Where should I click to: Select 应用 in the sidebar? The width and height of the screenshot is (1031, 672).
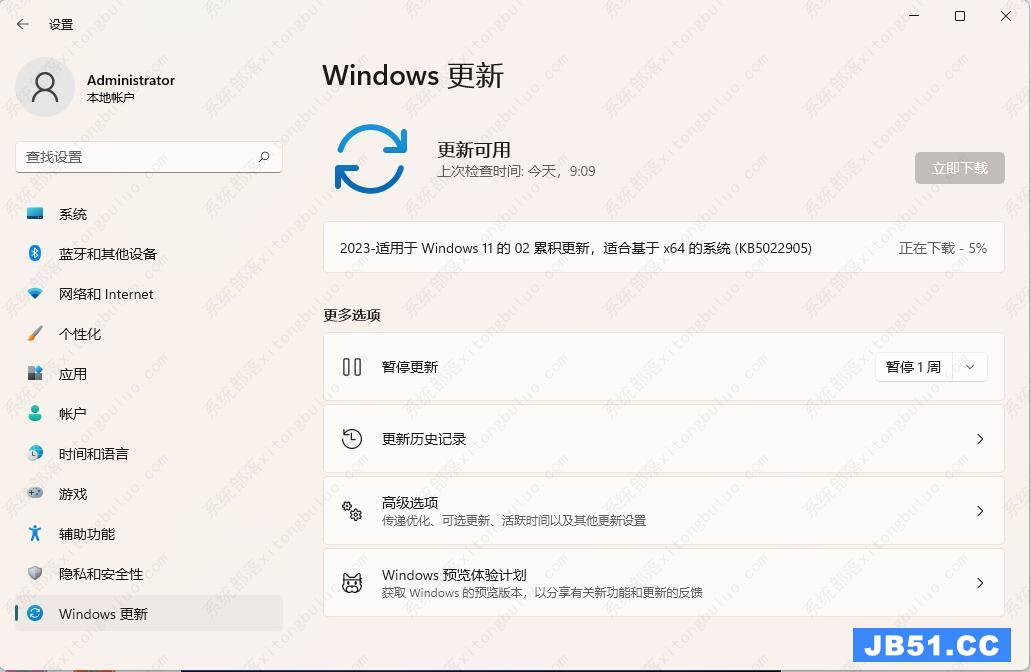tap(73, 374)
